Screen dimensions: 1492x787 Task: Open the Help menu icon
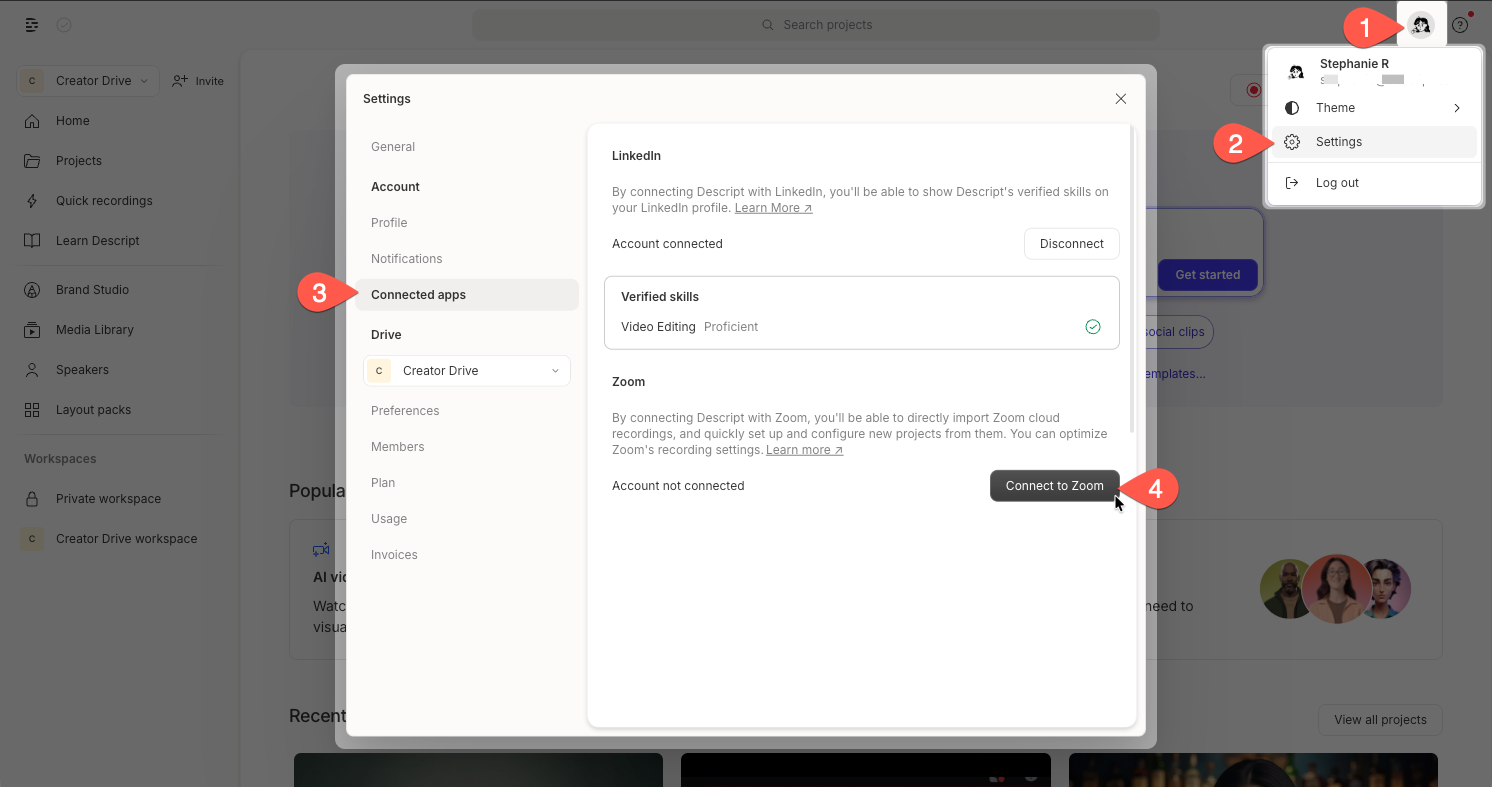pyautogui.click(x=1459, y=24)
